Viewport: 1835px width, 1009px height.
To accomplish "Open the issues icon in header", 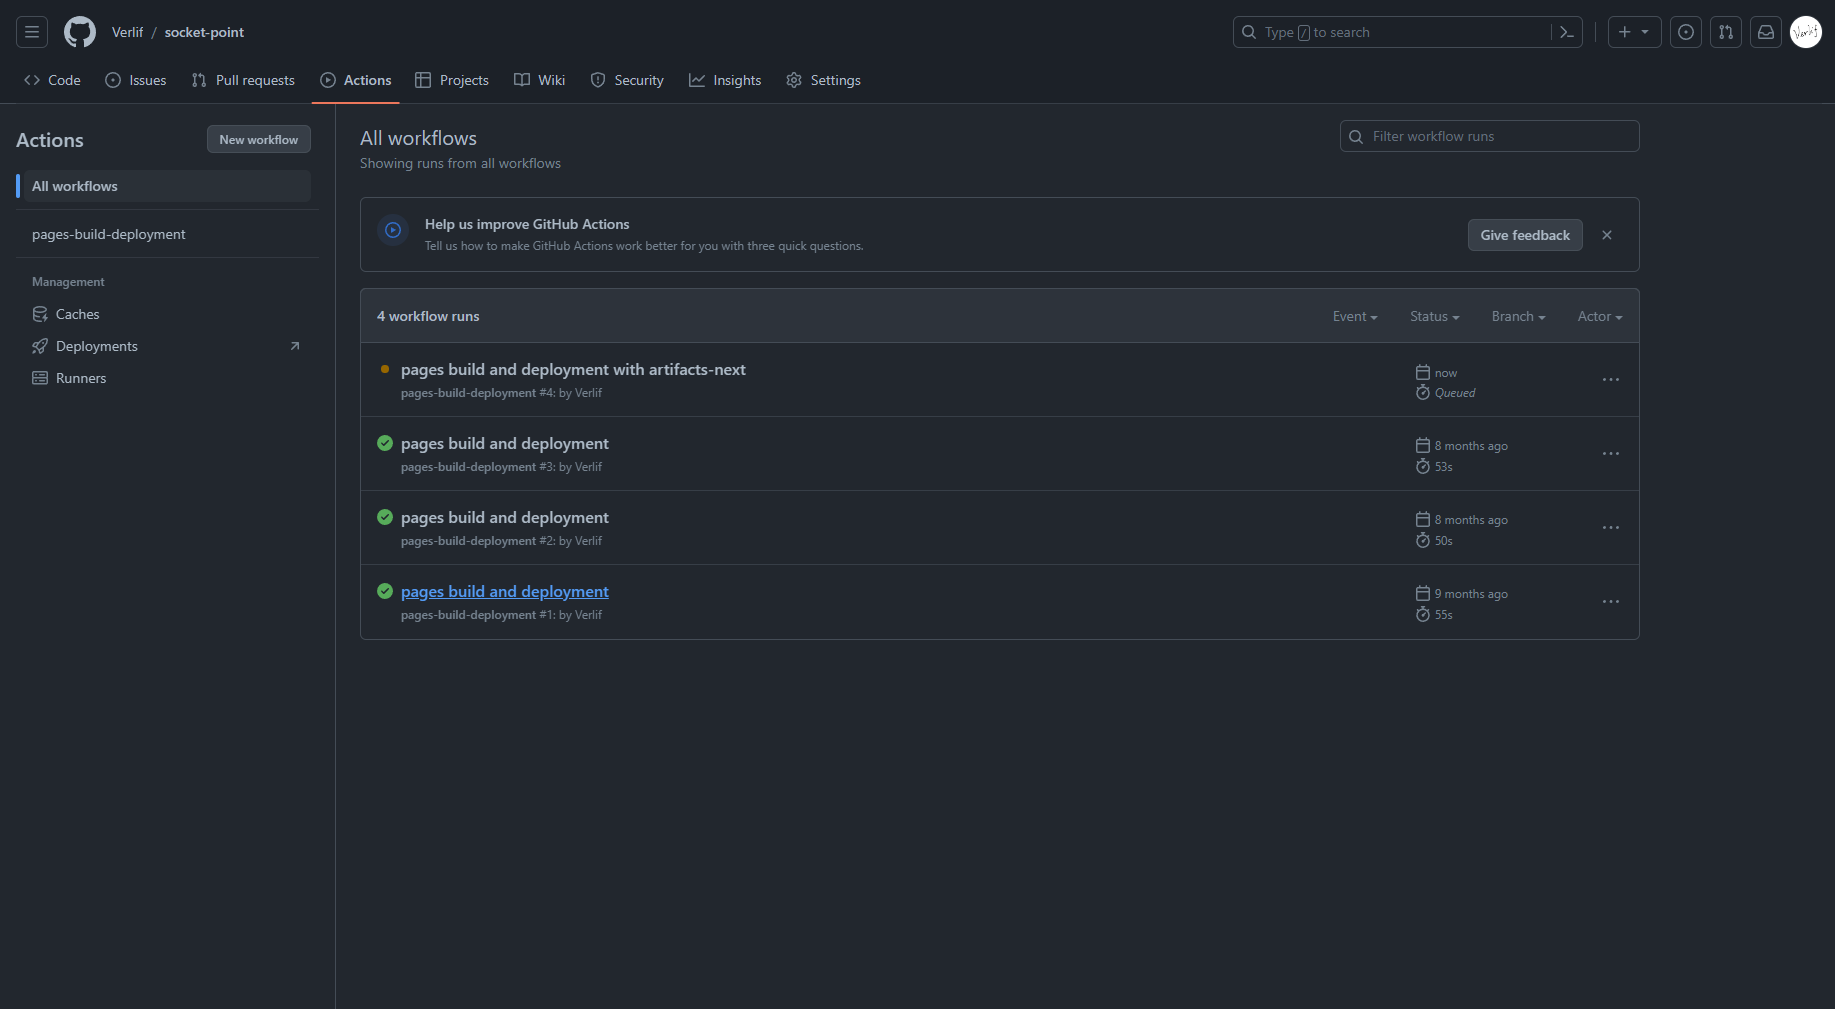I will [1686, 32].
